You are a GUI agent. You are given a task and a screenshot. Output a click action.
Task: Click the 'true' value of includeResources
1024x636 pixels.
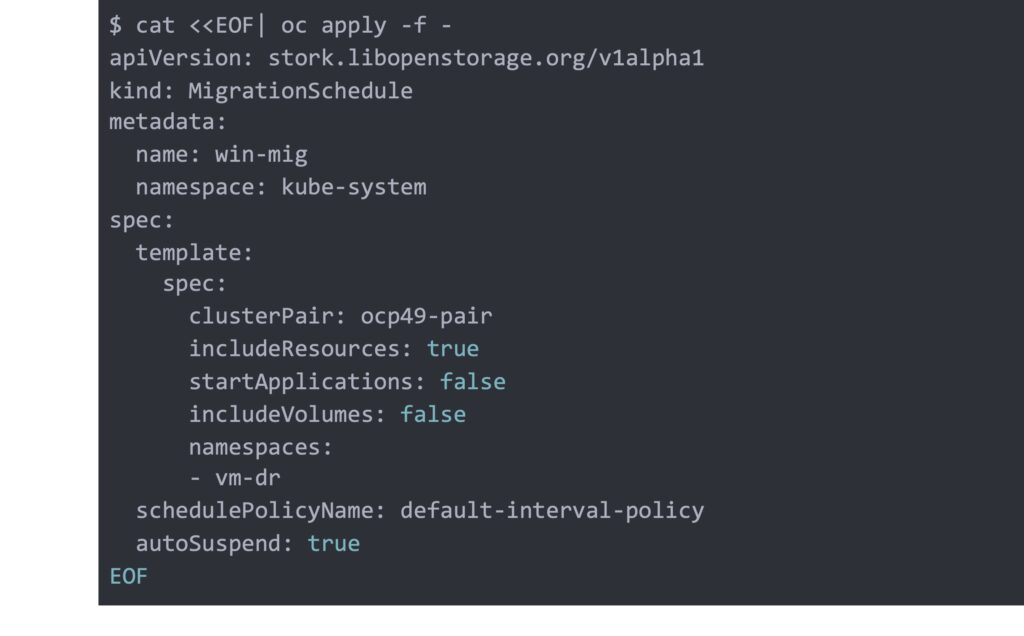(x=452, y=349)
